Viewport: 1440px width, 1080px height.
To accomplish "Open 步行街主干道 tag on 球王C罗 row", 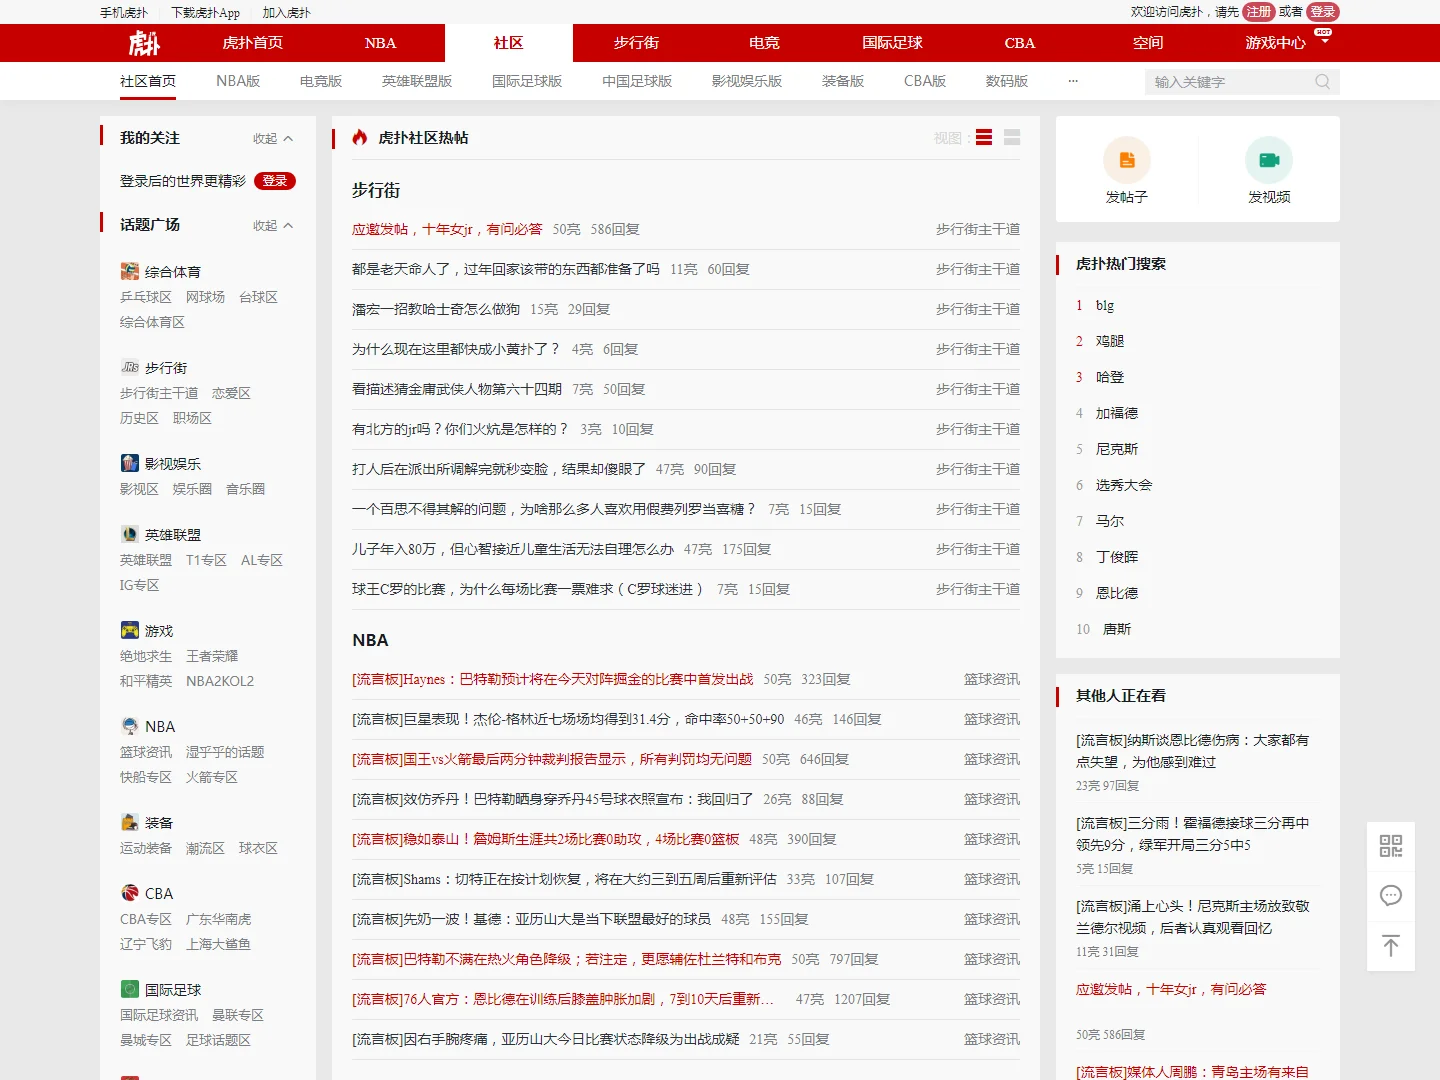I will (978, 589).
